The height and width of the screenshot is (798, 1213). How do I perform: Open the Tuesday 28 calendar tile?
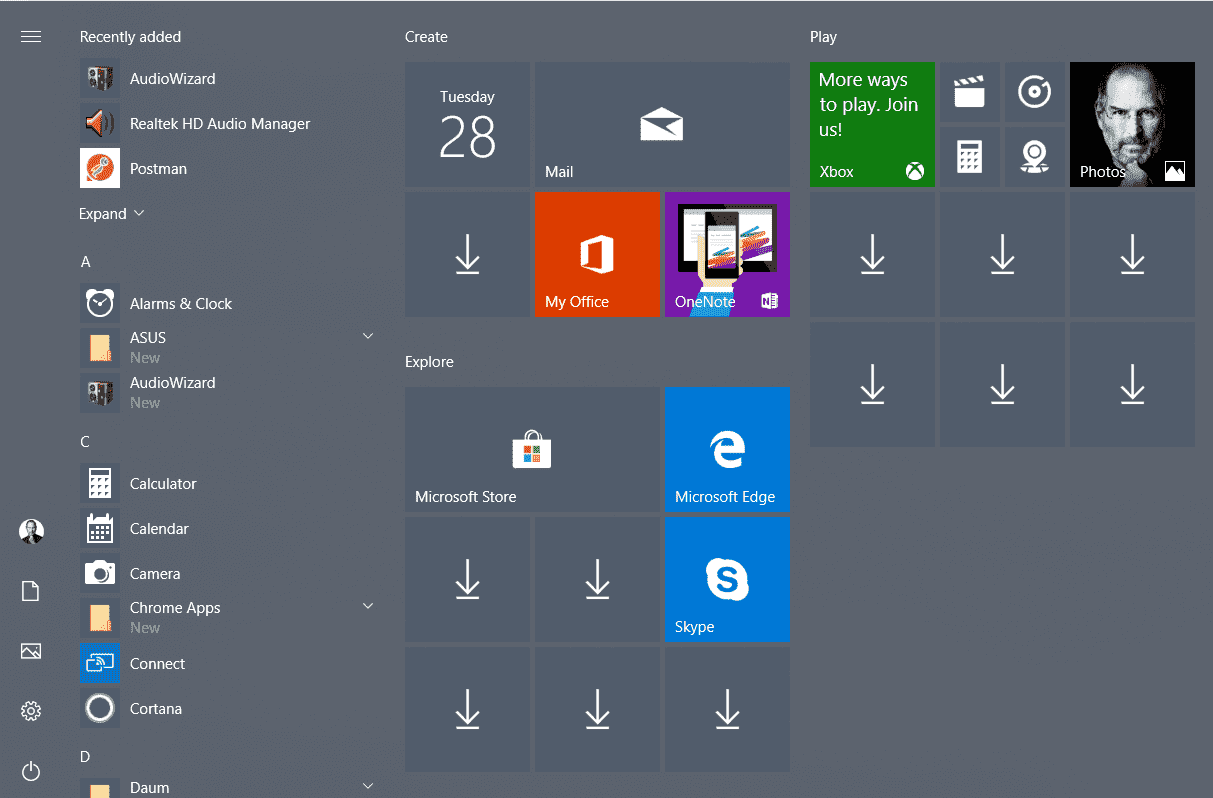pos(467,124)
